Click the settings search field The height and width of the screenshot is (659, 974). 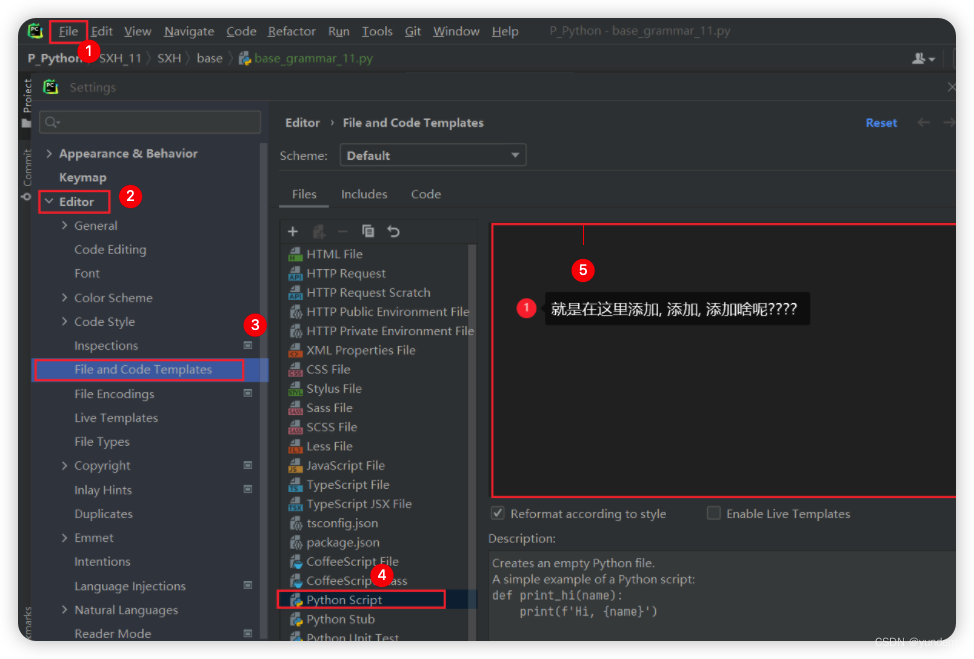click(150, 122)
